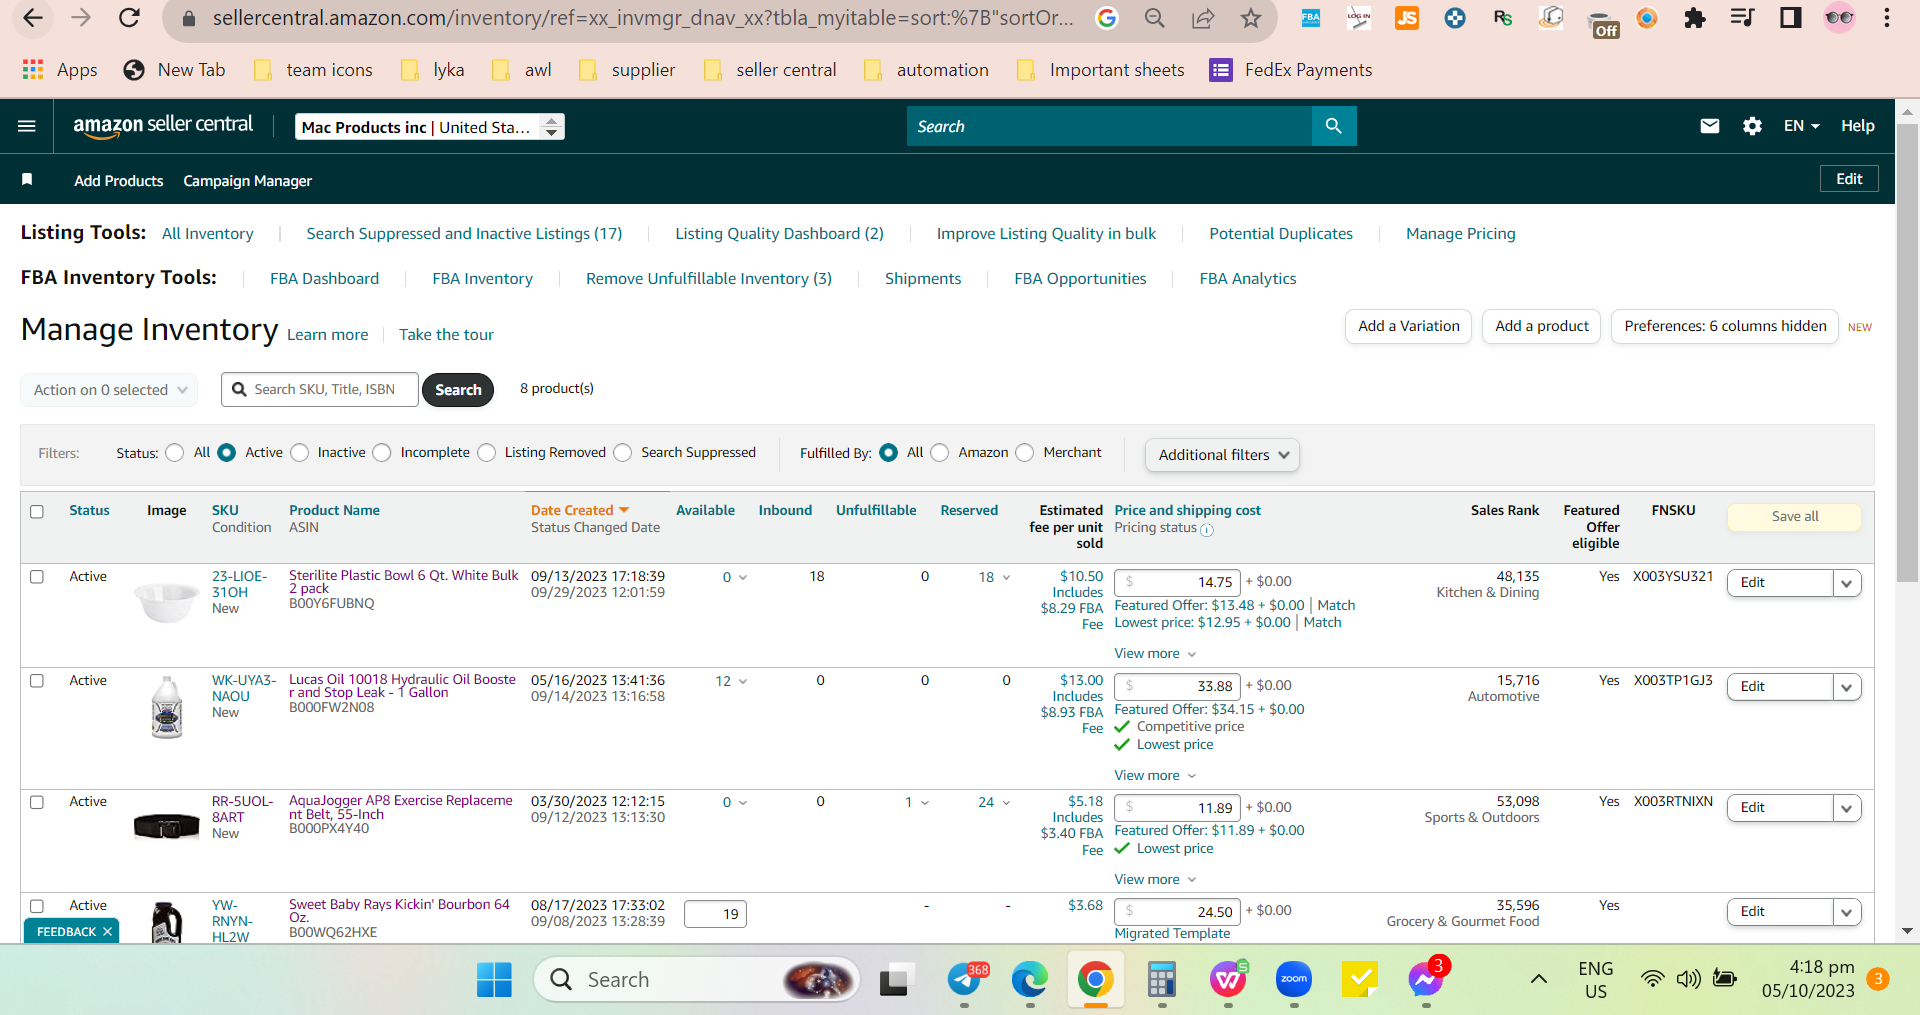Viewport: 1920px width, 1015px height.
Task: Expand View more pricing for Lucas Oil
Action: (1155, 776)
